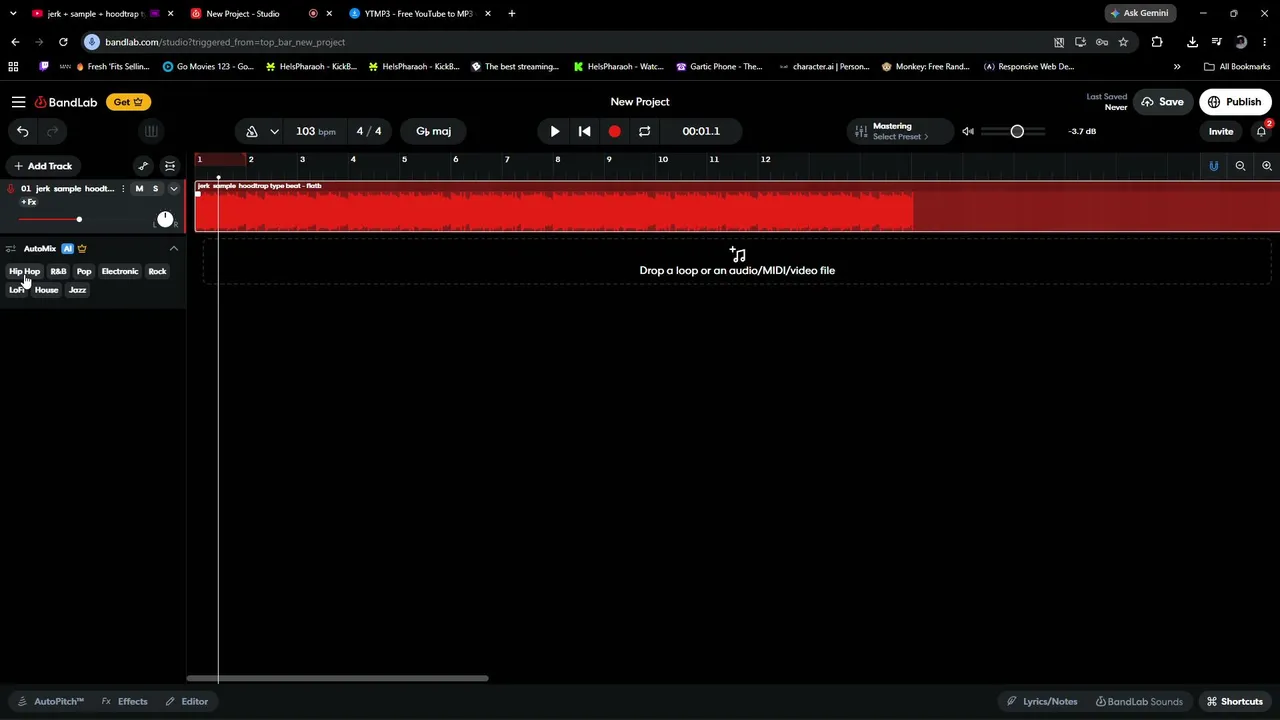The width and height of the screenshot is (1280, 720).
Task: Select the Pop AutoMix genre
Action: [84, 271]
